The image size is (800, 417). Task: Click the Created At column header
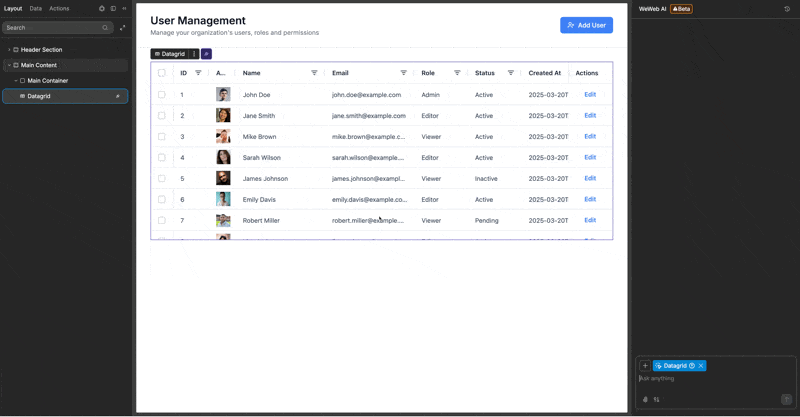[x=544, y=73]
